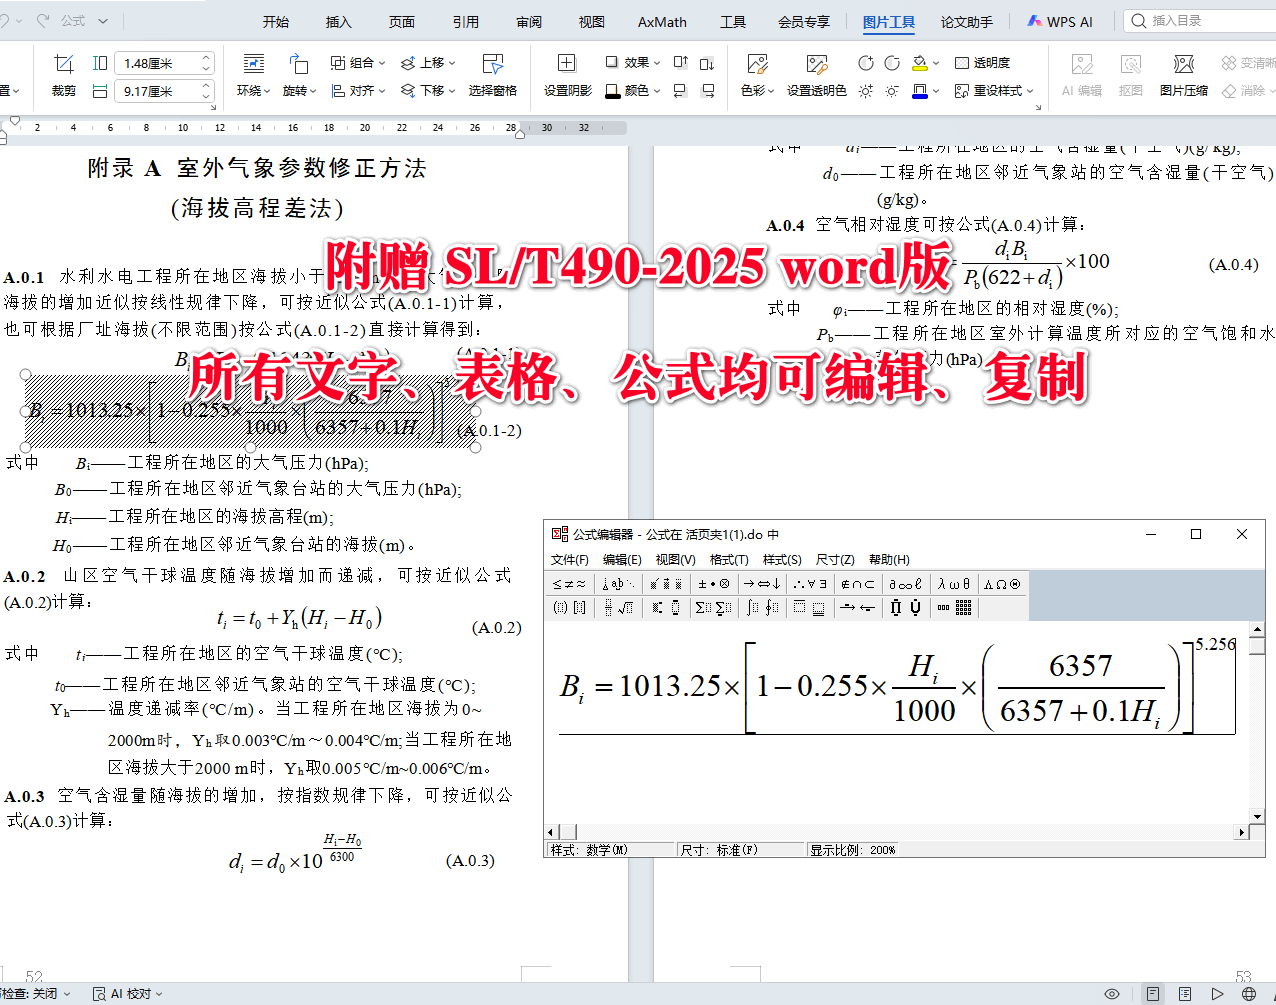Switch to the Review (审阅) tab
The image size is (1276, 1005).
[x=529, y=21]
